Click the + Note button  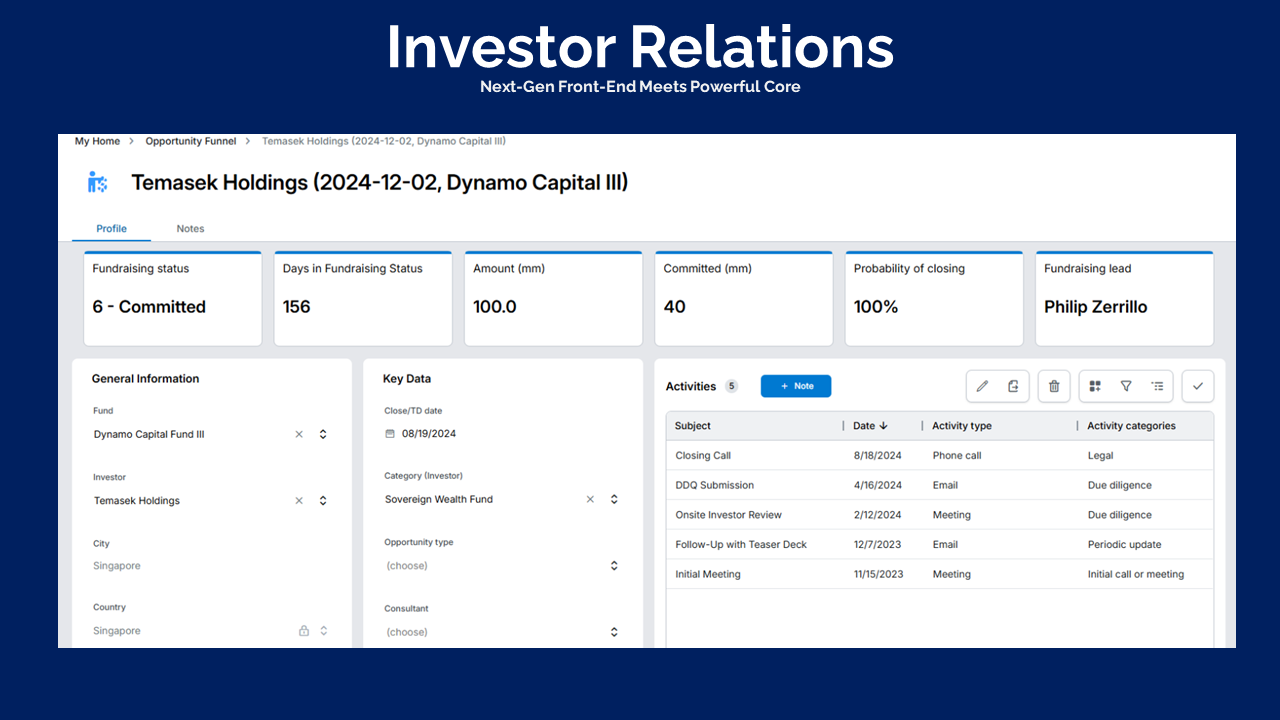pyautogui.click(x=795, y=386)
